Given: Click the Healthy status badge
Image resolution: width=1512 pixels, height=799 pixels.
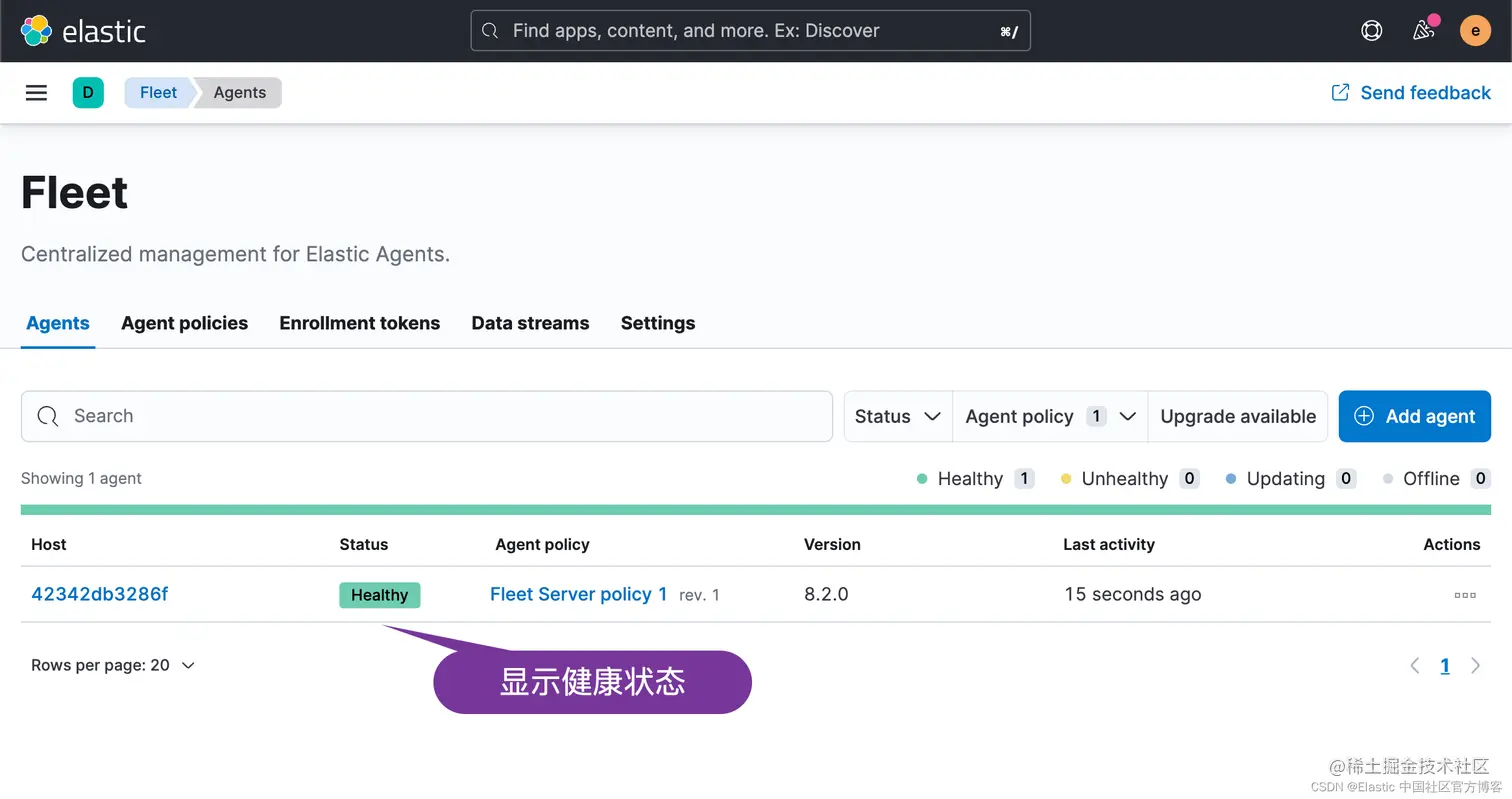Looking at the screenshot, I should tap(380, 595).
